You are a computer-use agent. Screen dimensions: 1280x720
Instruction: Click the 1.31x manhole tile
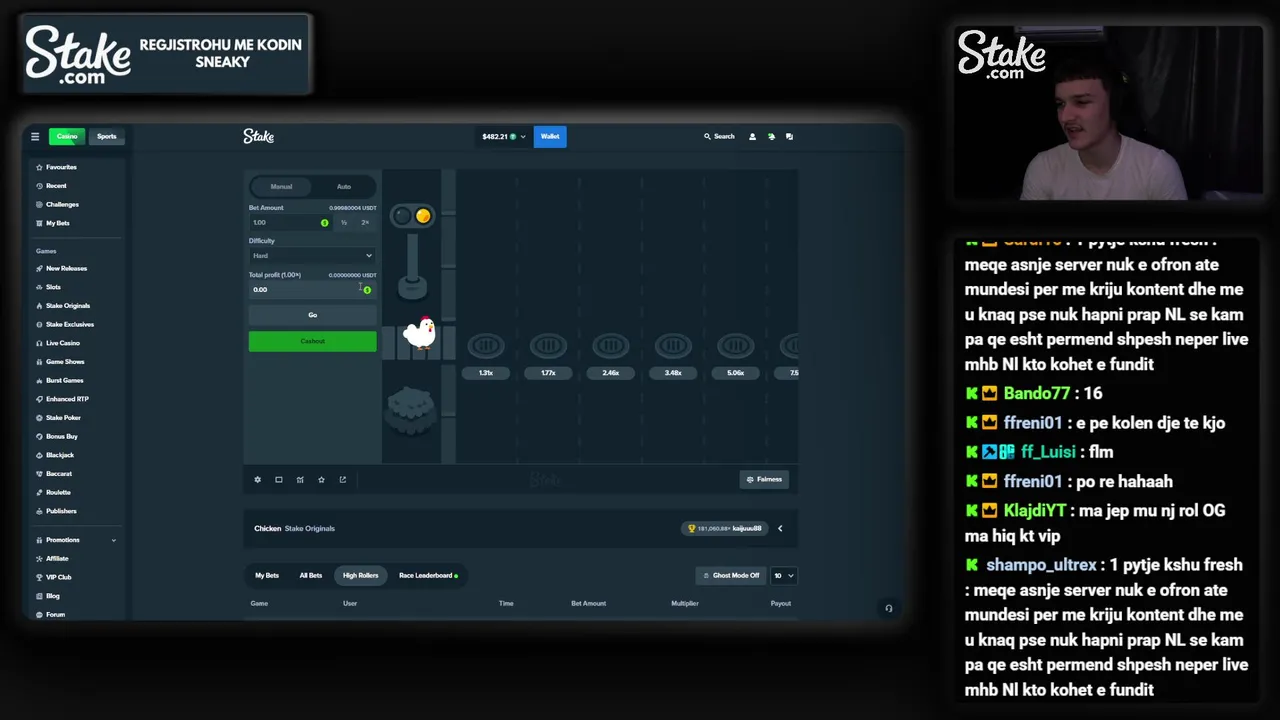(486, 346)
